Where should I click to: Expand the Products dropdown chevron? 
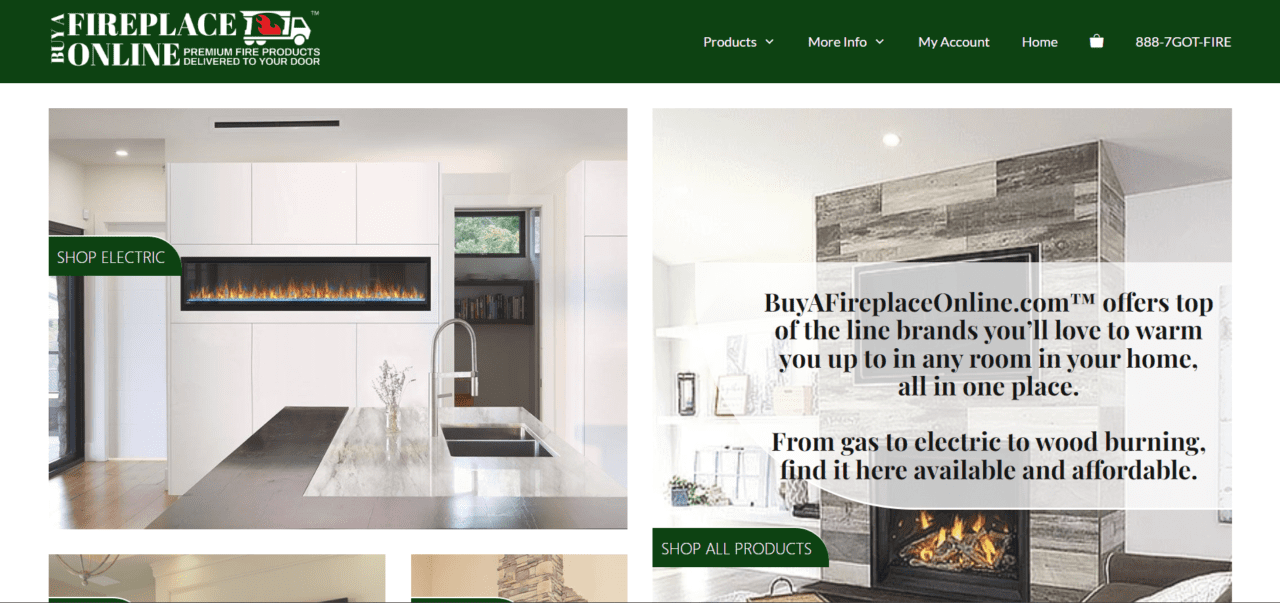(769, 42)
